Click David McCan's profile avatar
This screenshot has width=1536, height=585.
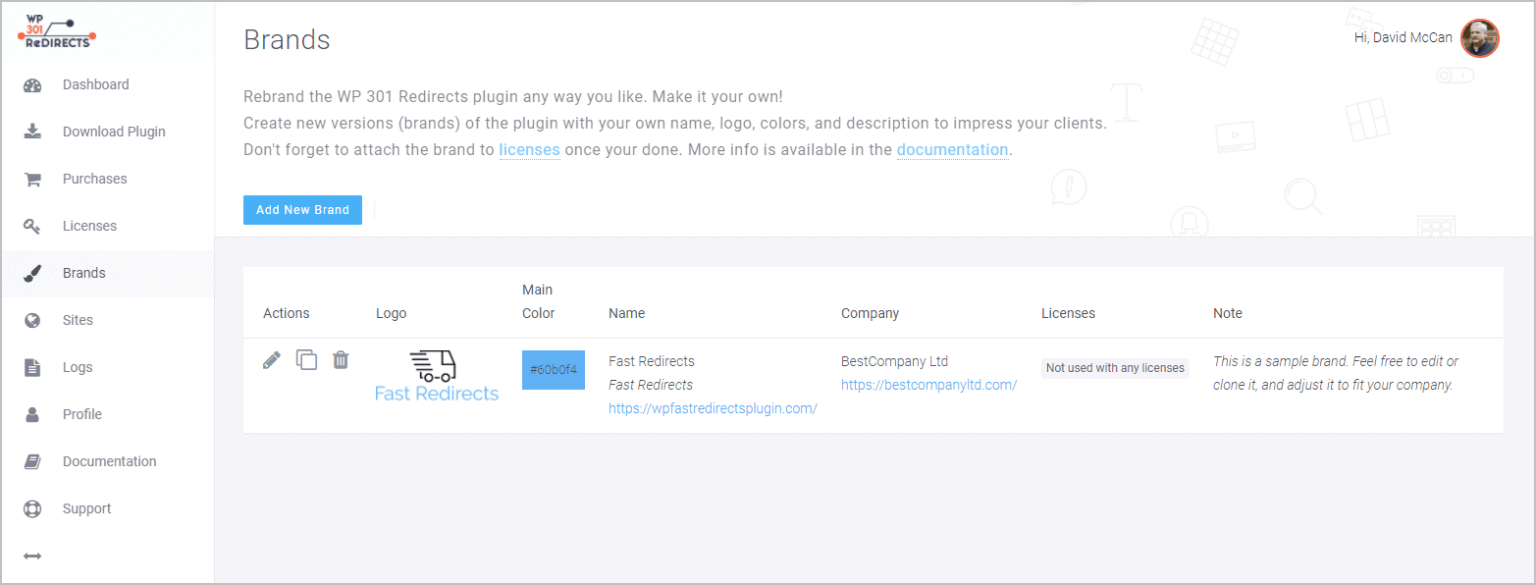pos(1479,38)
